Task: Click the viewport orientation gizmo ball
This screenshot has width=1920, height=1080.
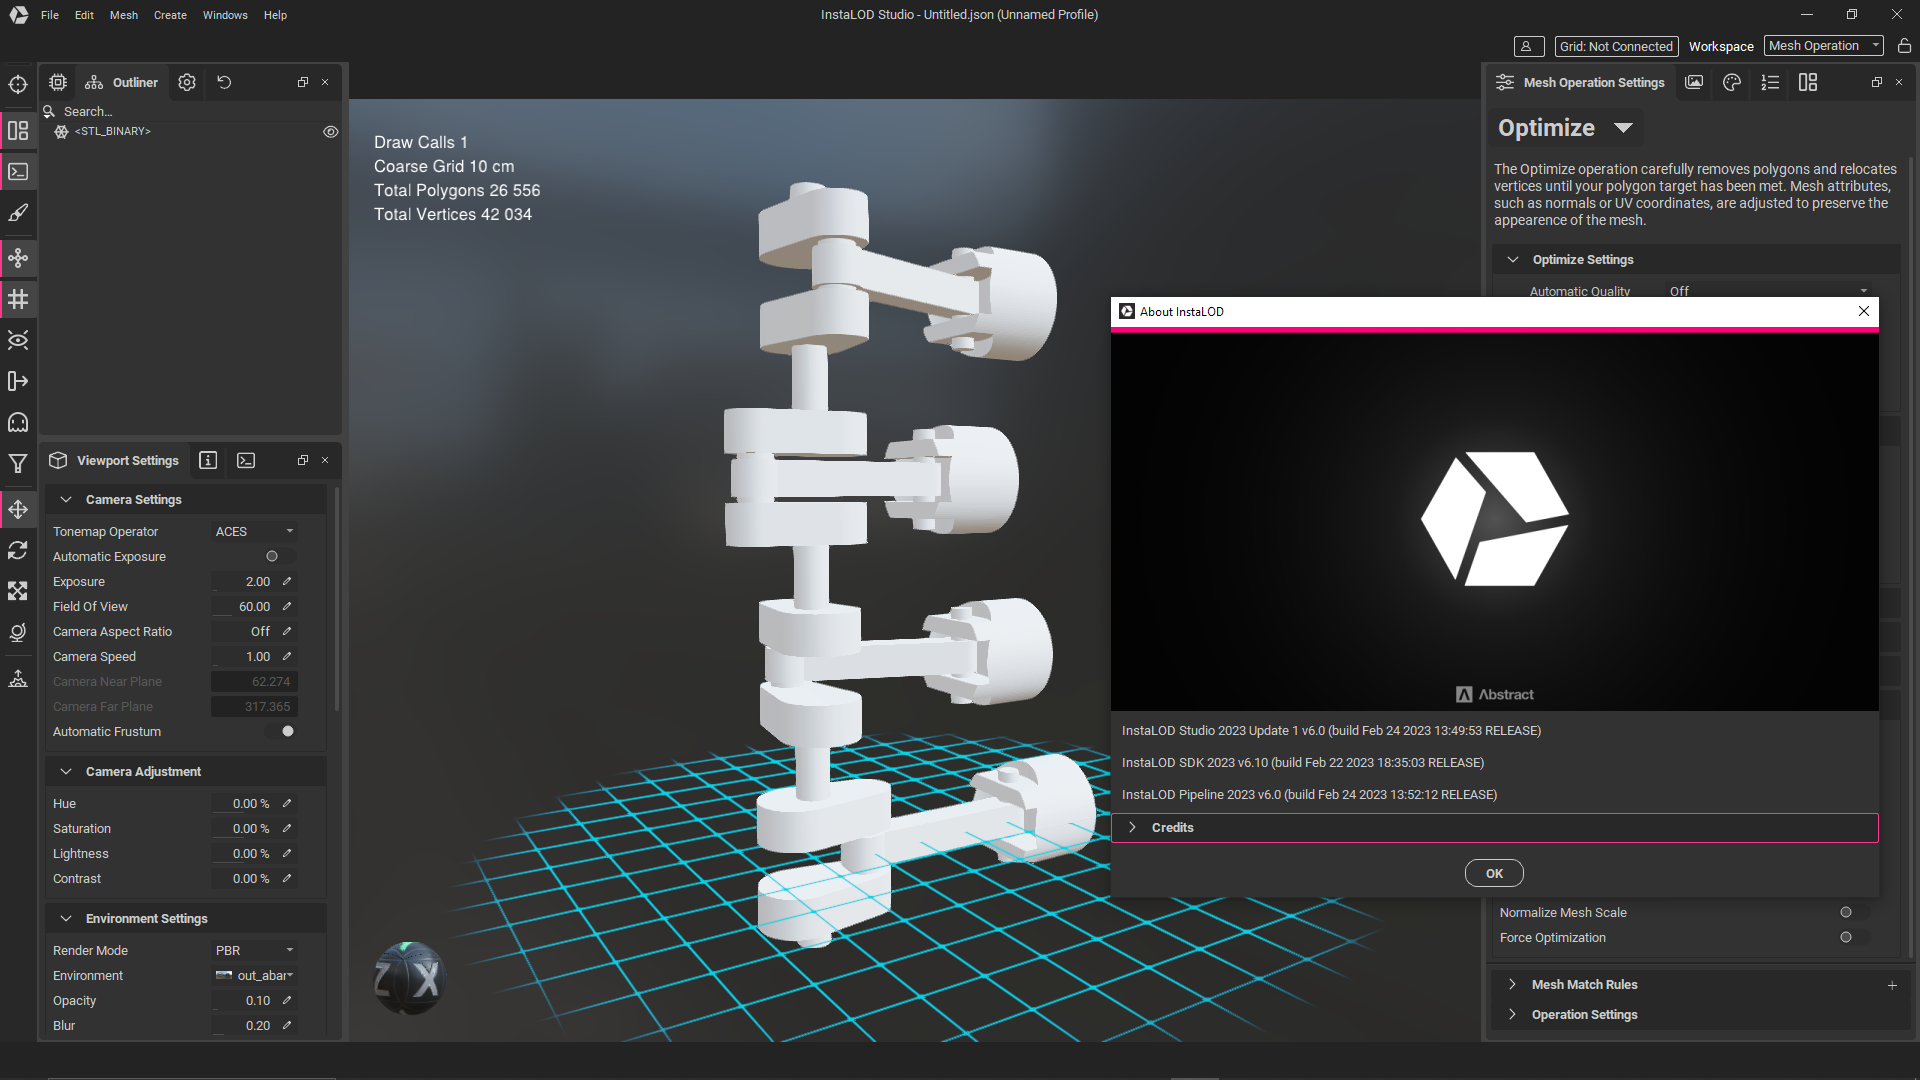Action: (409, 978)
